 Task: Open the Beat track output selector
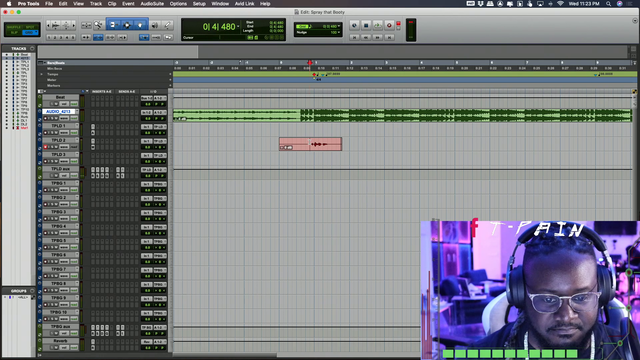click(x=160, y=98)
